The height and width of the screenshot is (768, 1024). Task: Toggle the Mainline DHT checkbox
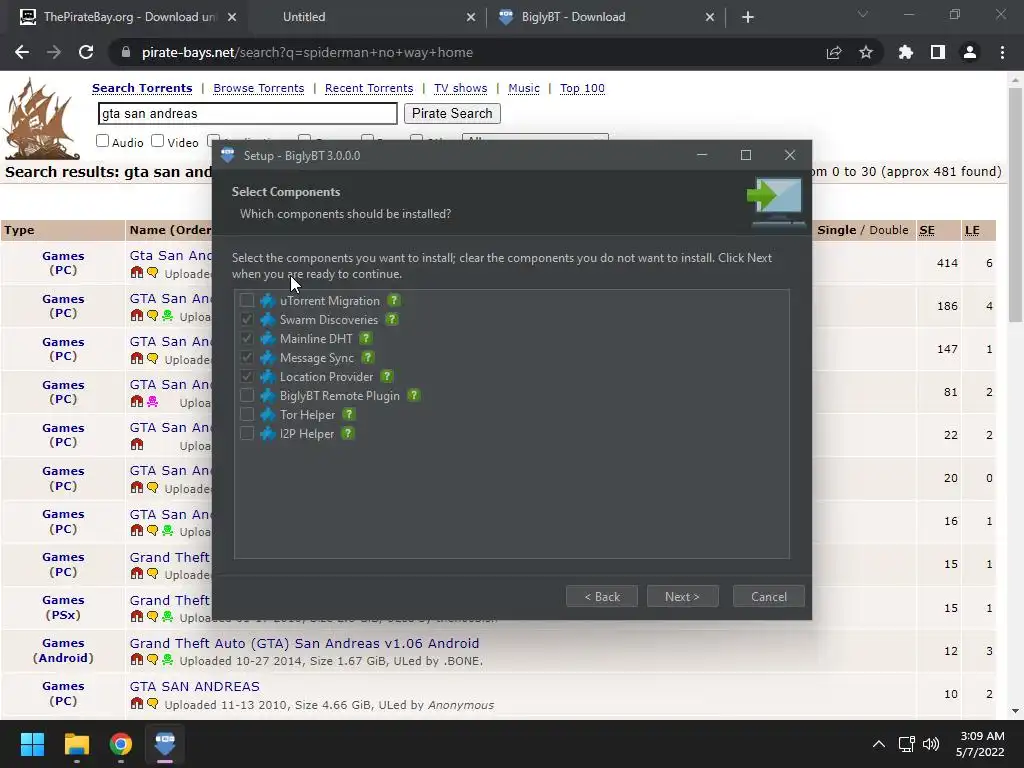click(247, 338)
